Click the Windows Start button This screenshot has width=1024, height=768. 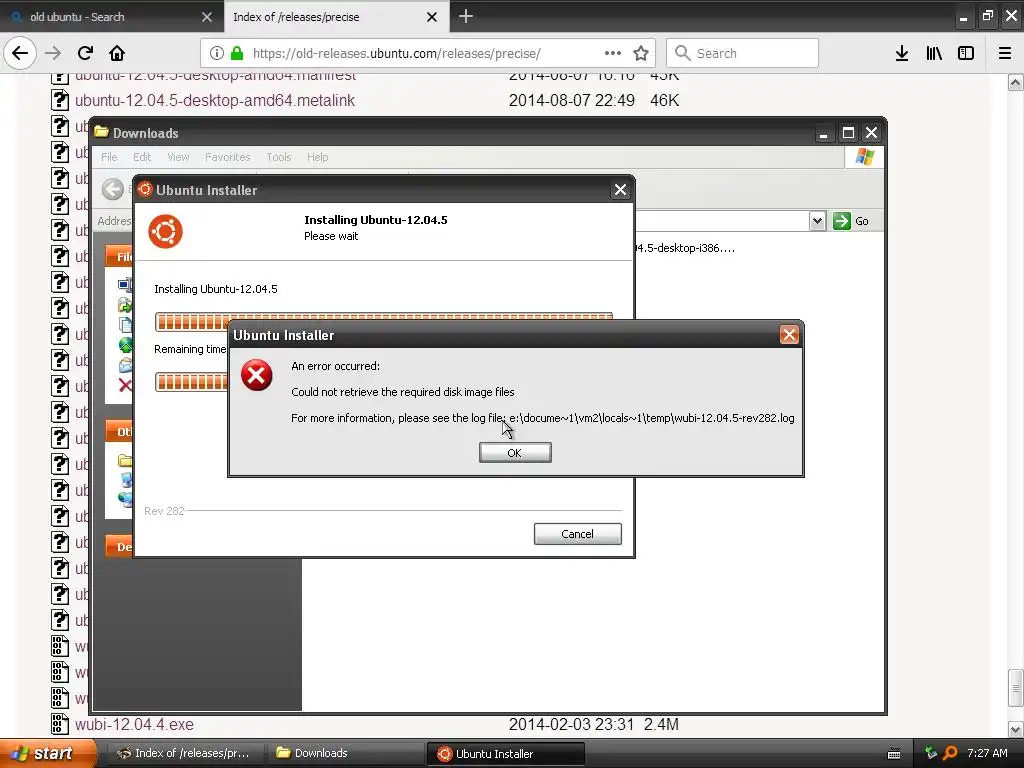tap(48, 754)
